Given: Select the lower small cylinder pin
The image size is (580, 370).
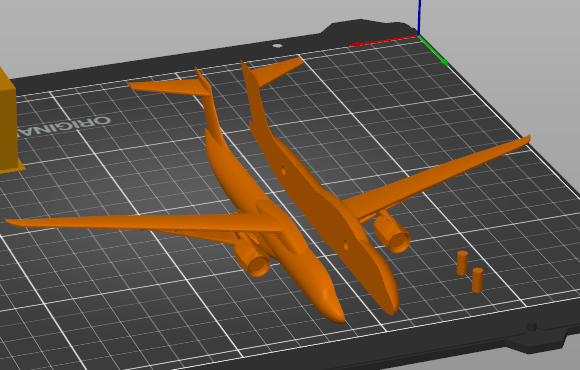Looking at the screenshot, I should (x=478, y=280).
